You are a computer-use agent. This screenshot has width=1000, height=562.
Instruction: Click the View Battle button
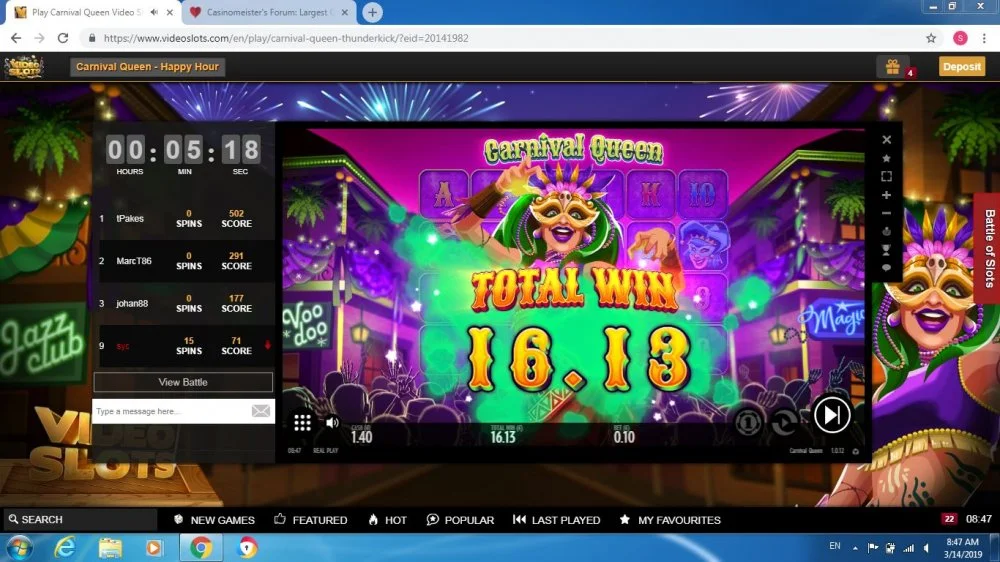183,382
